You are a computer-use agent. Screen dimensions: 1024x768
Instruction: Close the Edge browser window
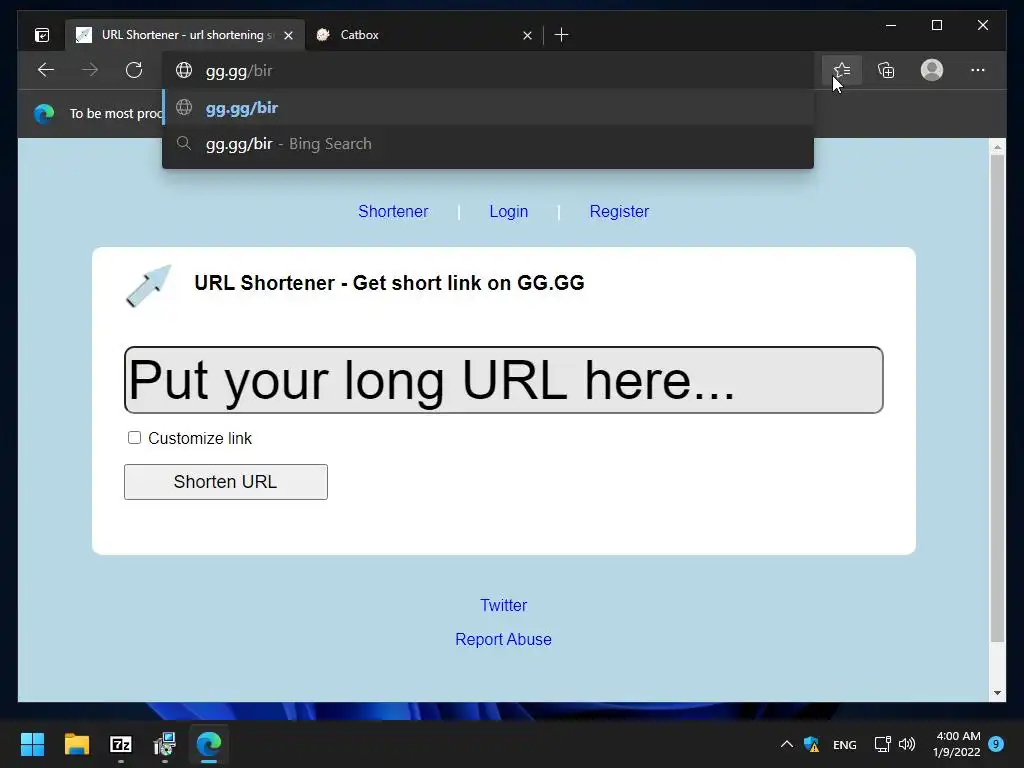982,25
